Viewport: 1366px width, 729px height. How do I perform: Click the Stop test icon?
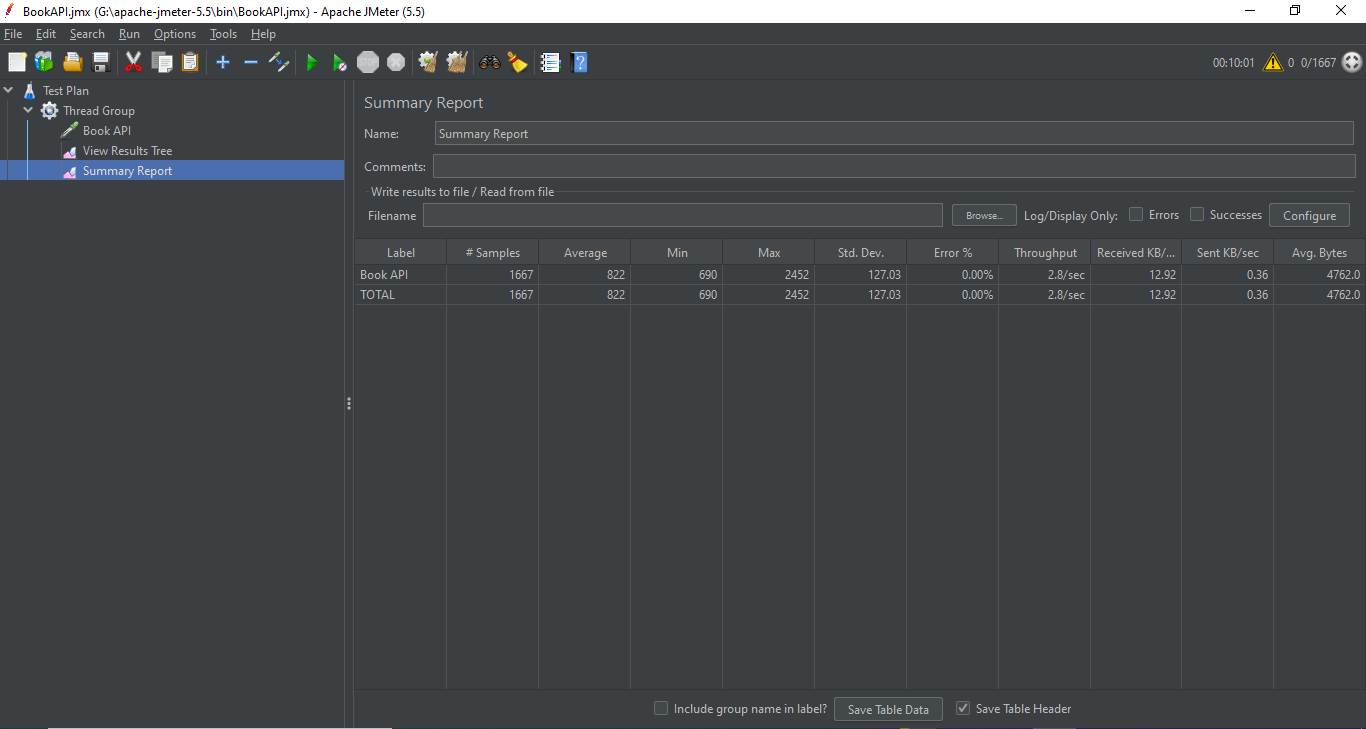pos(368,62)
